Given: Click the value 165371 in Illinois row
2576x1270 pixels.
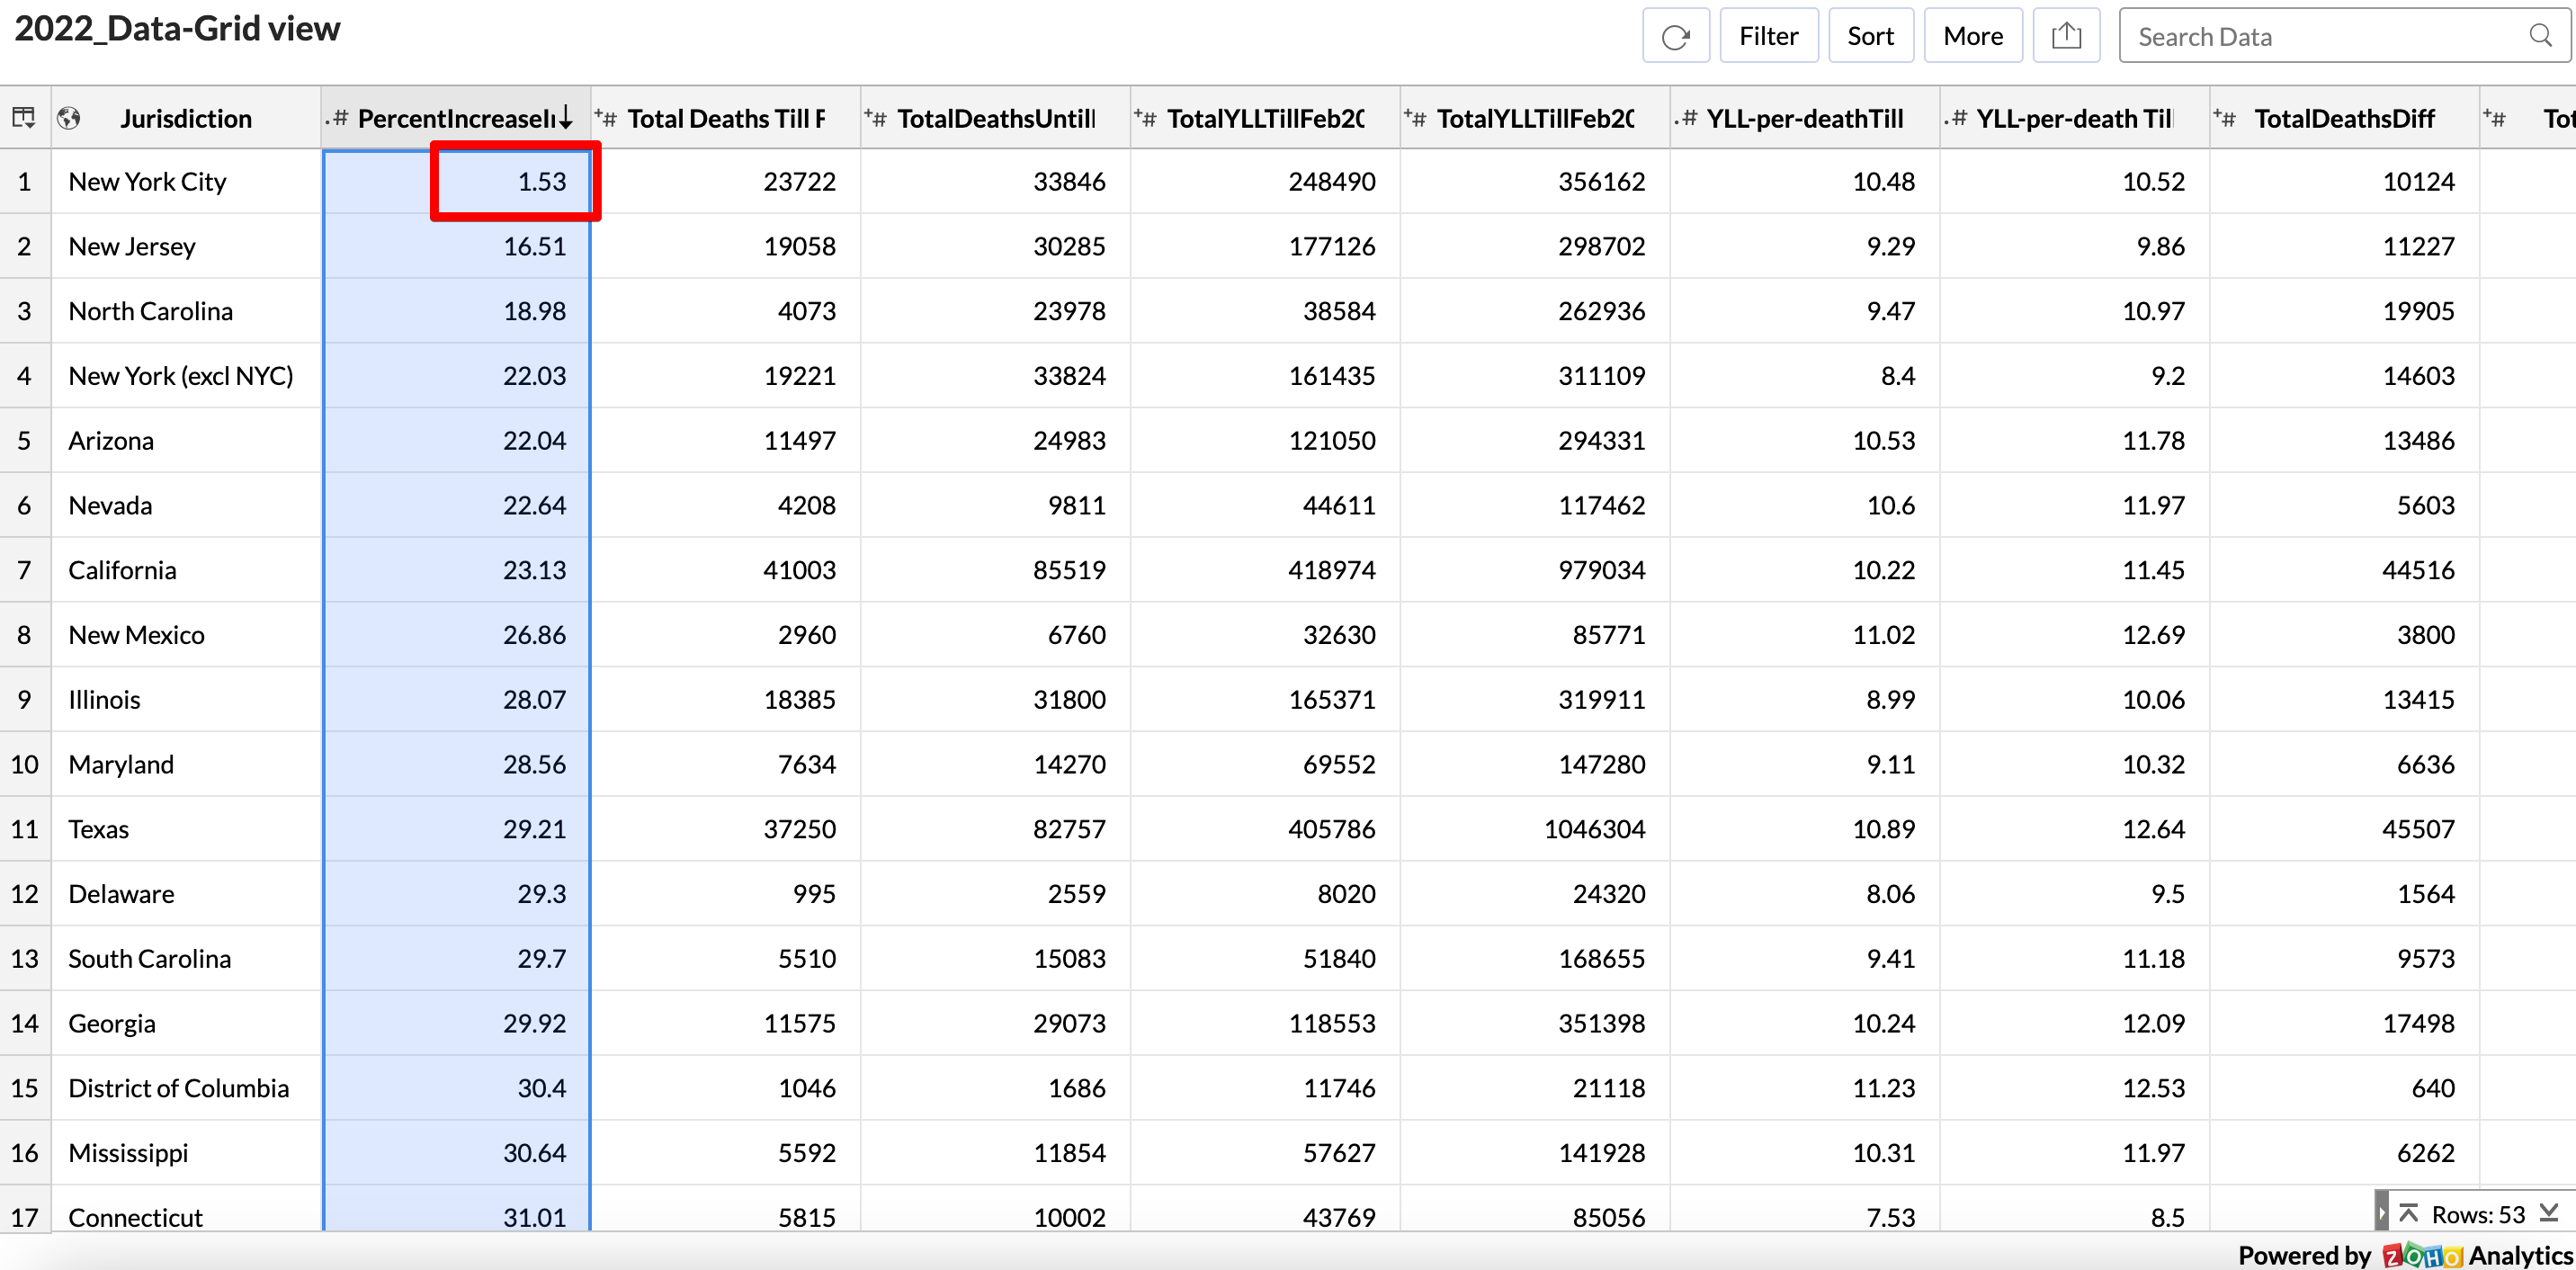Looking at the screenshot, I should pos(1331,699).
